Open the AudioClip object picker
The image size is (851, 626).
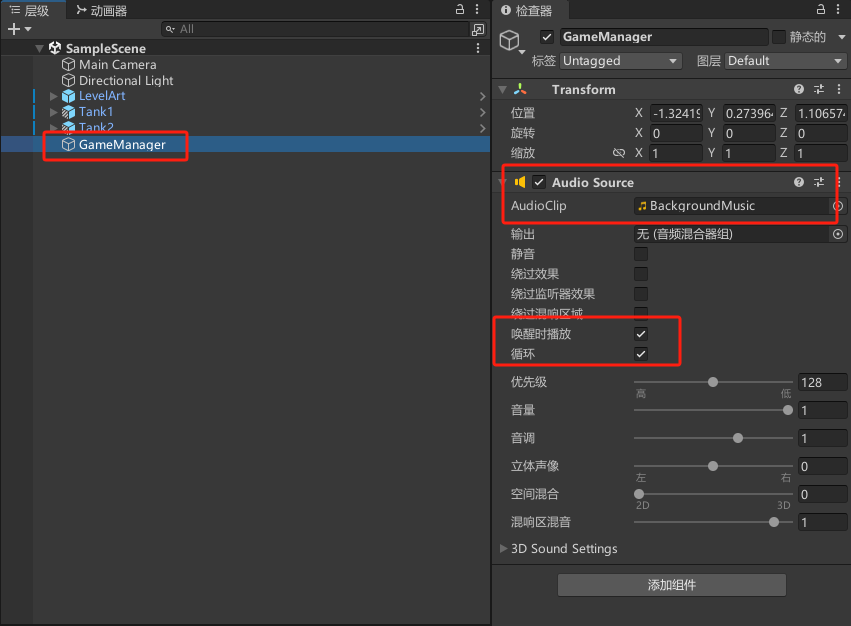(x=839, y=206)
